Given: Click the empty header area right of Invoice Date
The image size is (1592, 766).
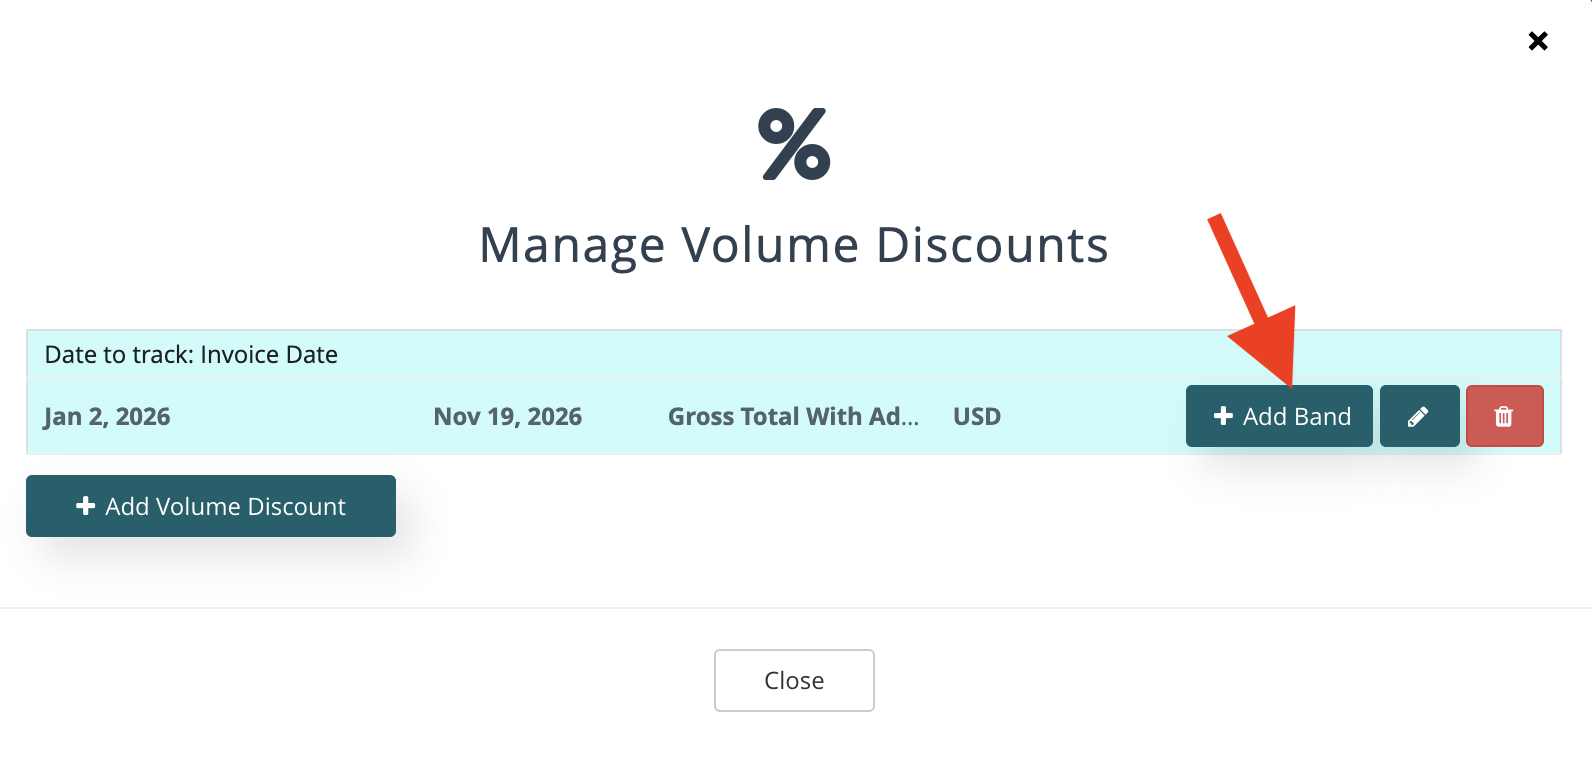Looking at the screenshot, I should 800,355.
